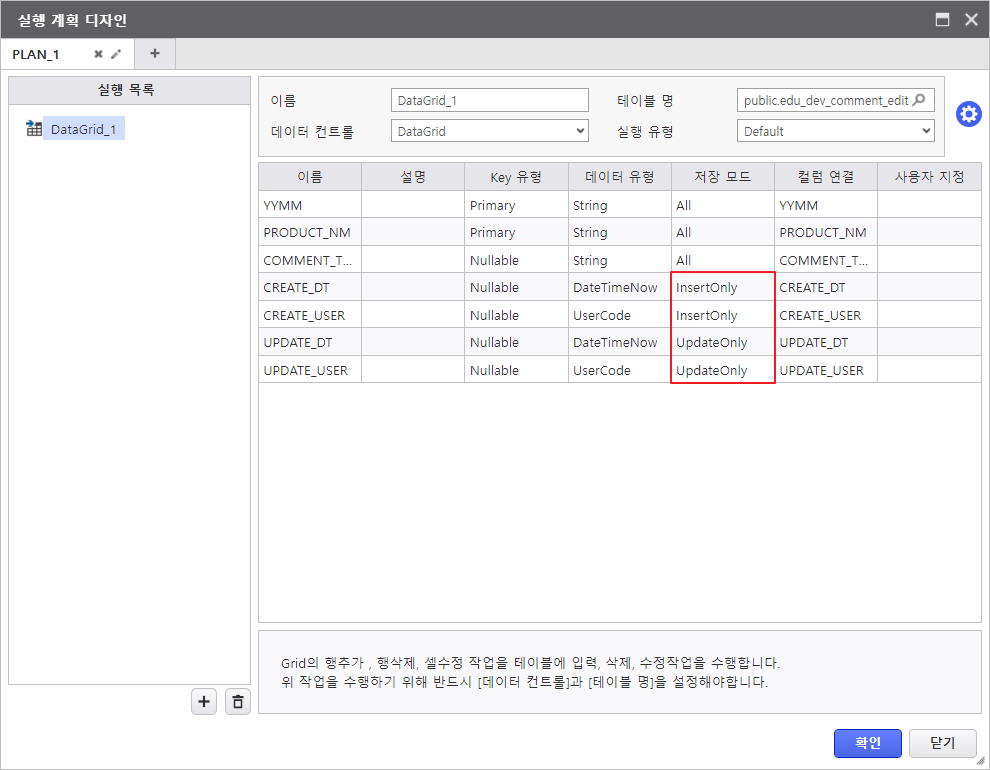Screen dimensions: 990x770
Task: Close the execution plan design dialog
Action: pos(971,20)
